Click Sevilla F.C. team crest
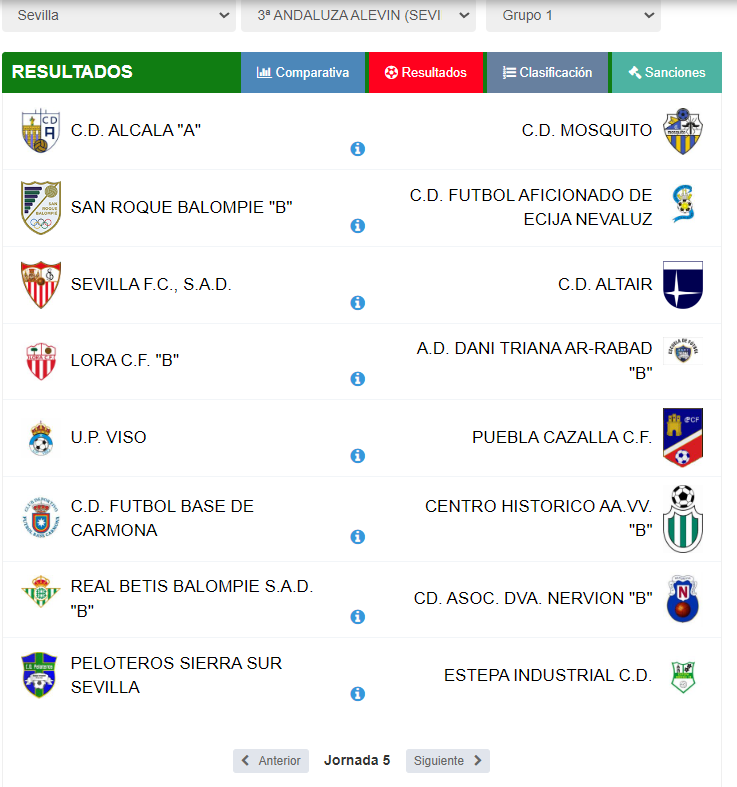This screenshot has width=737, height=787. click(41, 285)
